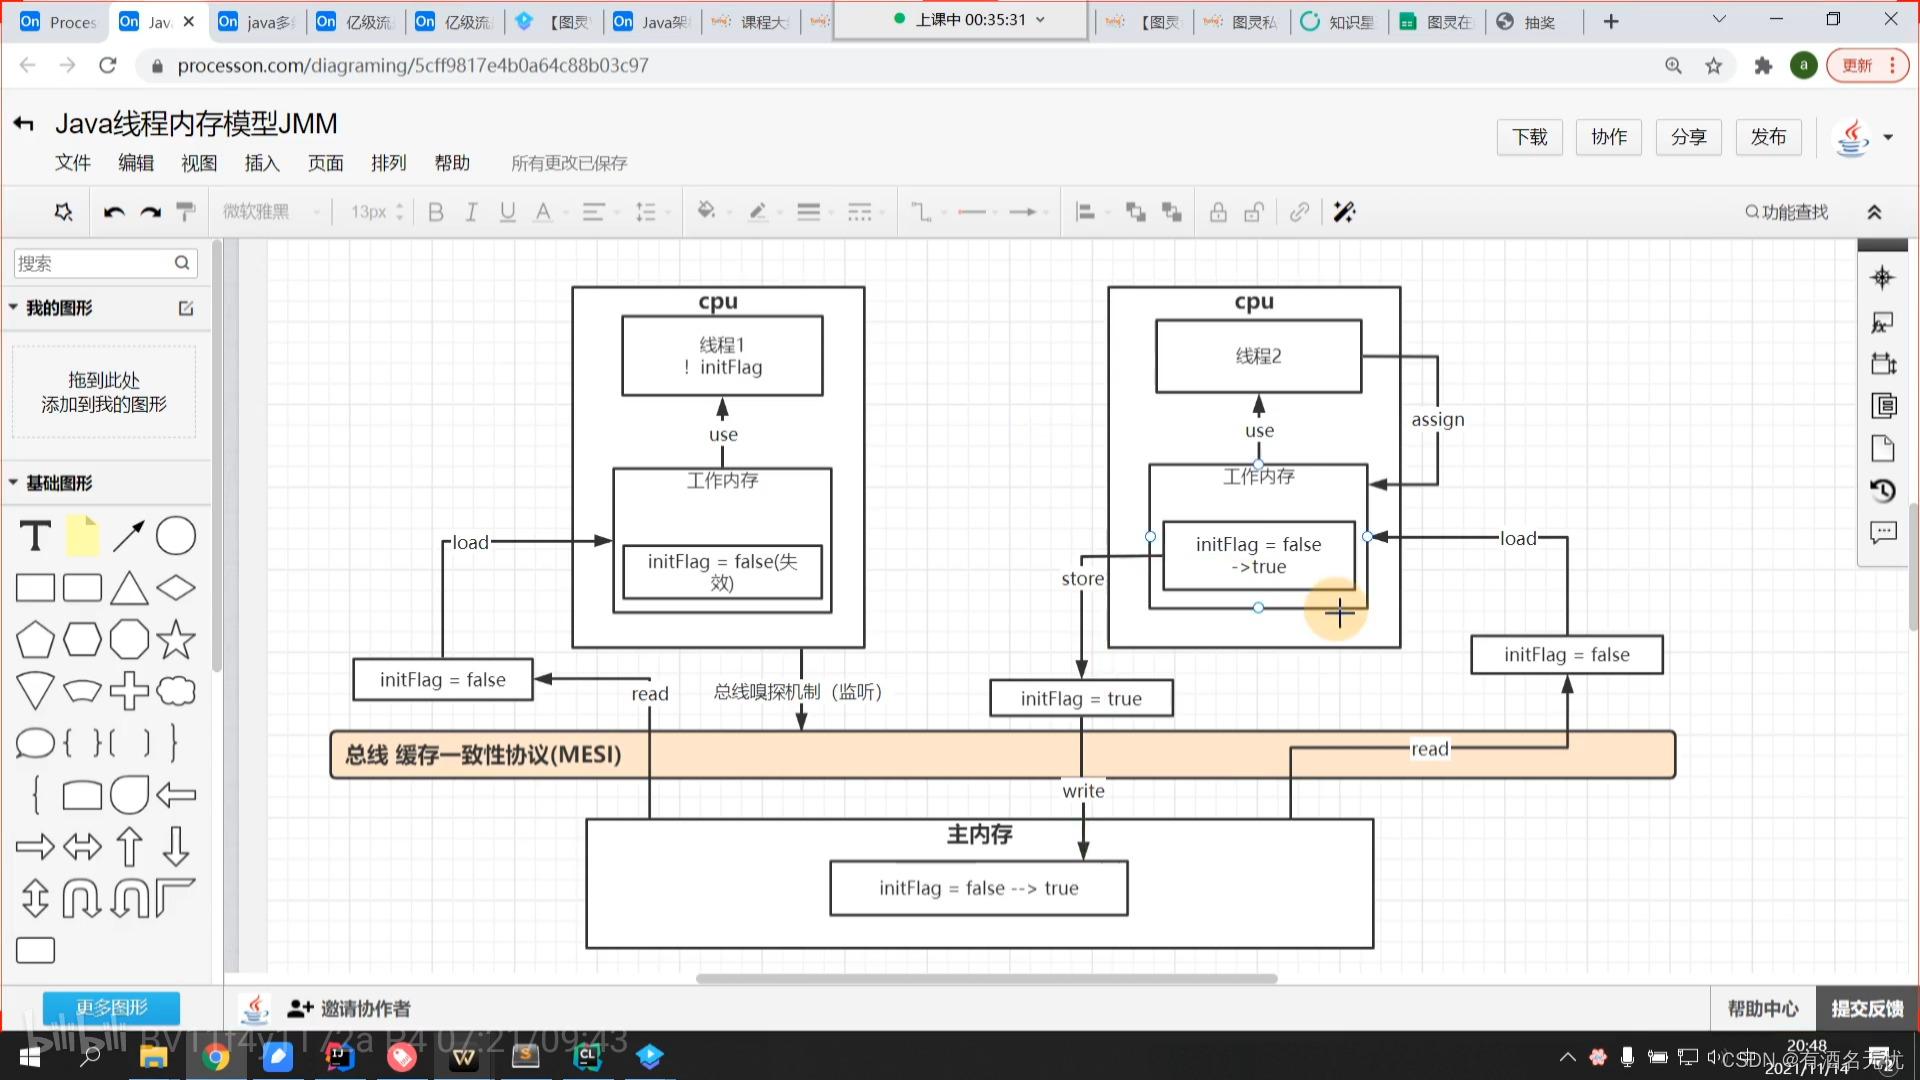The image size is (1920, 1080).
Task: Select the circle shape
Action: pyautogui.click(x=176, y=536)
